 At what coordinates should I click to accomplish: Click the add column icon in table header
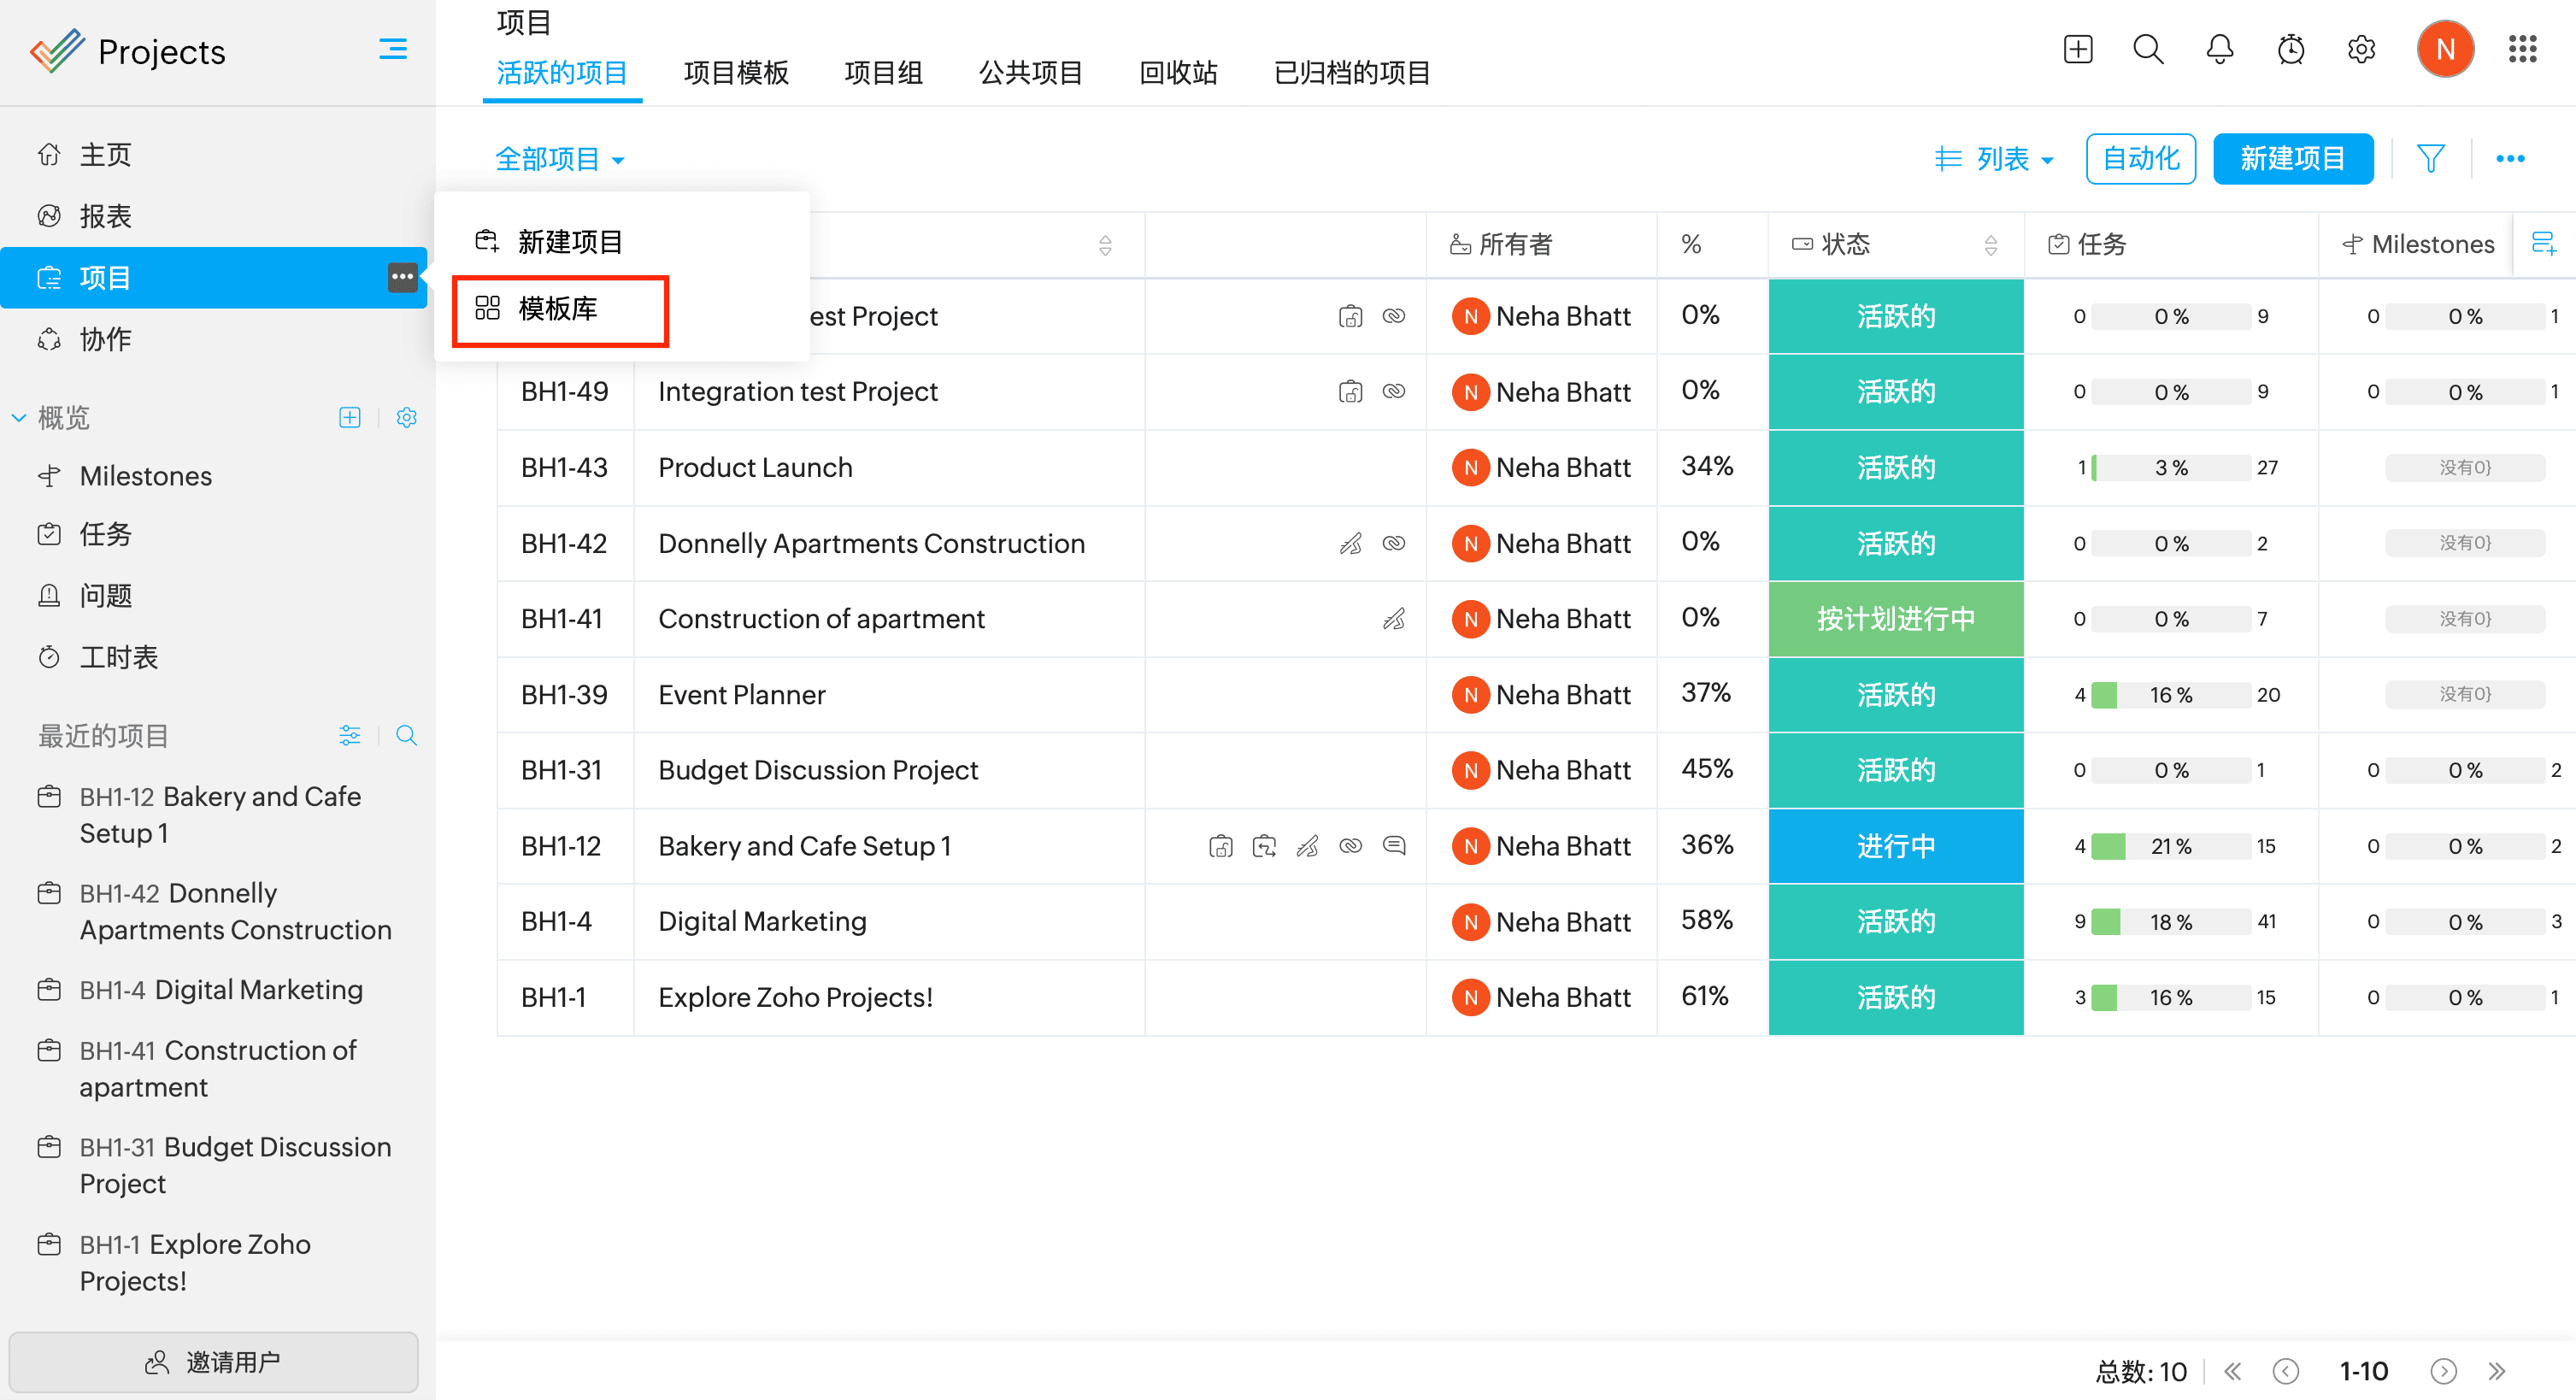pyautogui.click(x=2543, y=243)
